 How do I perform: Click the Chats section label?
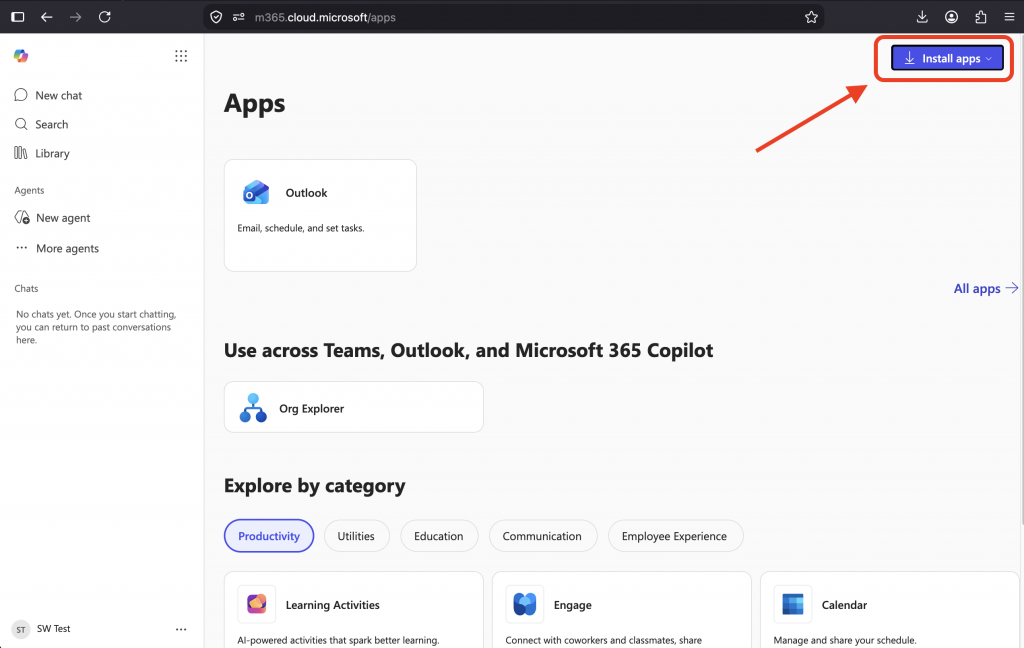pyautogui.click(x=26, y=288)
